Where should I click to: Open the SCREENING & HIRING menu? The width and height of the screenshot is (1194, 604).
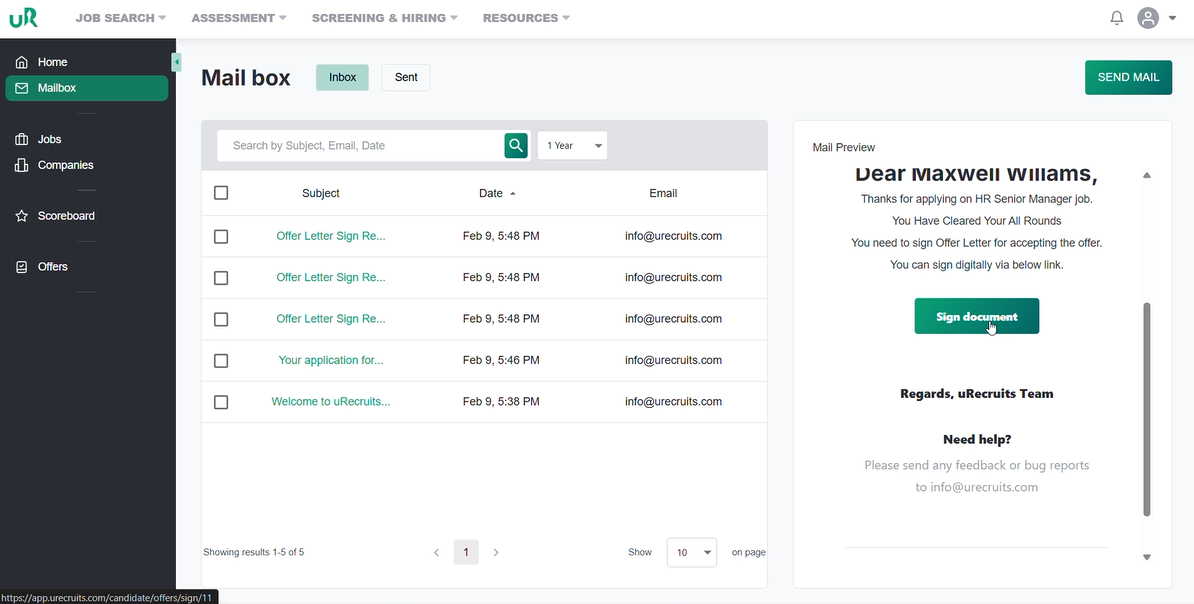click(384, 18)
